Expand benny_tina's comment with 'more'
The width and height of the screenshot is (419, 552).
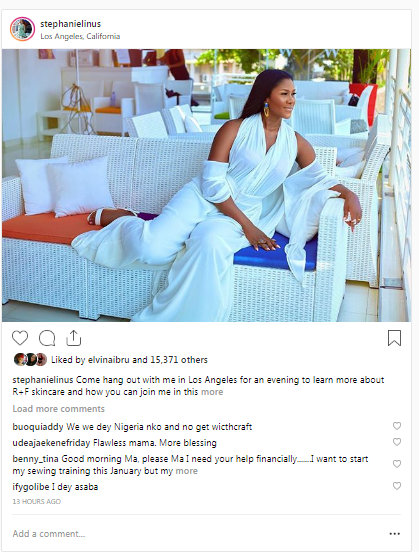[187, 471]
